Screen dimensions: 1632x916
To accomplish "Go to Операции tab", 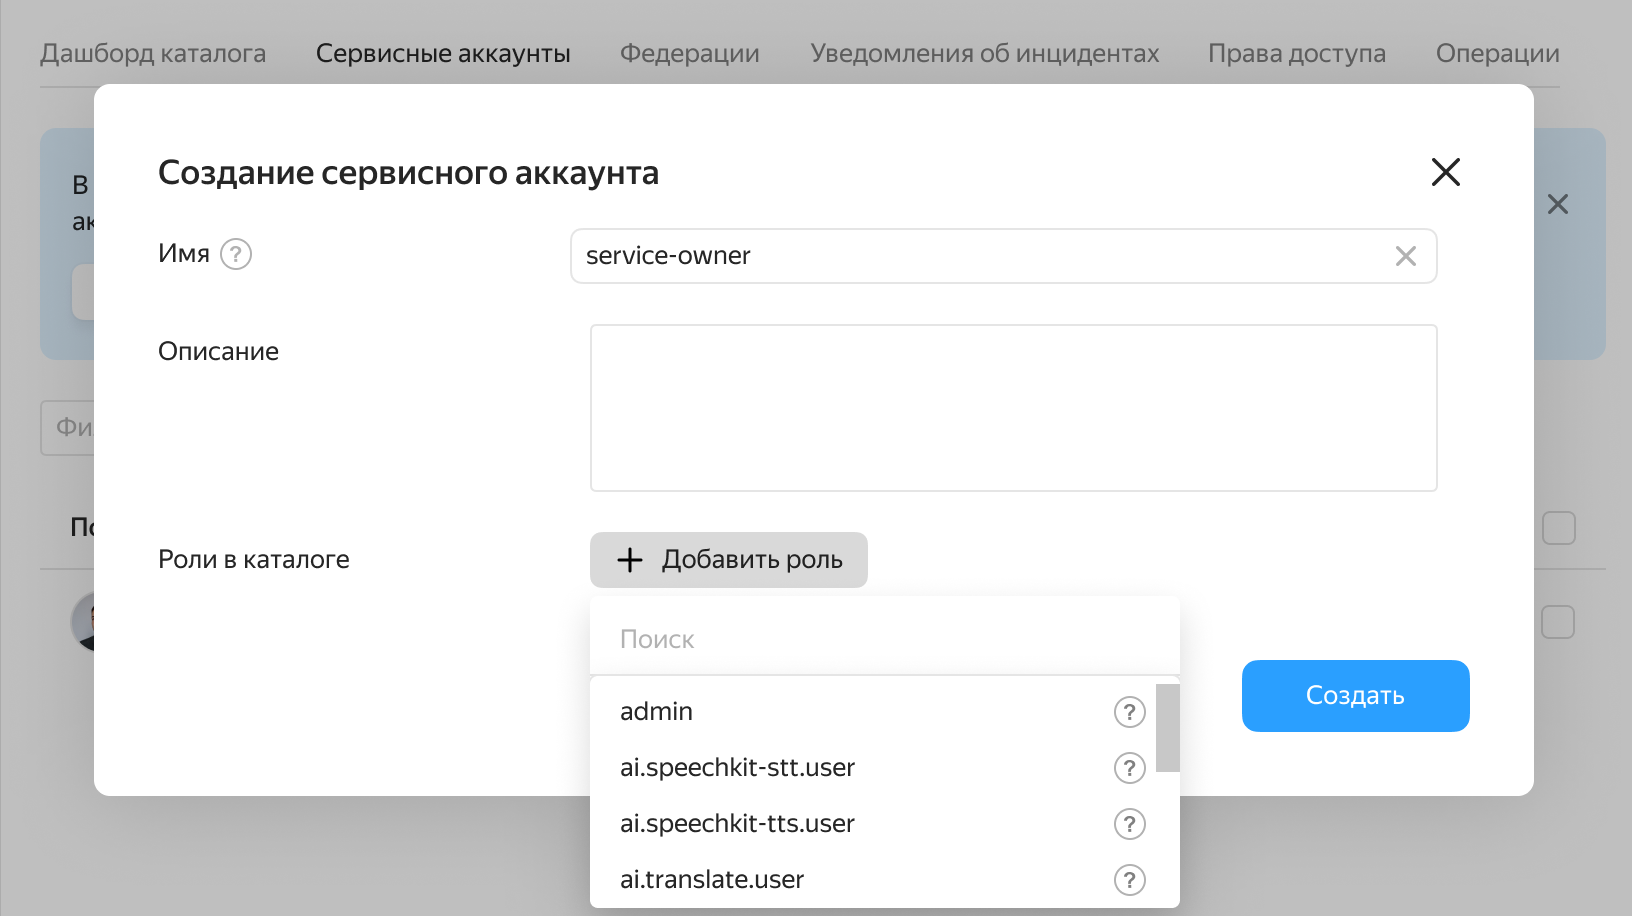I will pyautogui.click(x=1498, y=53).
